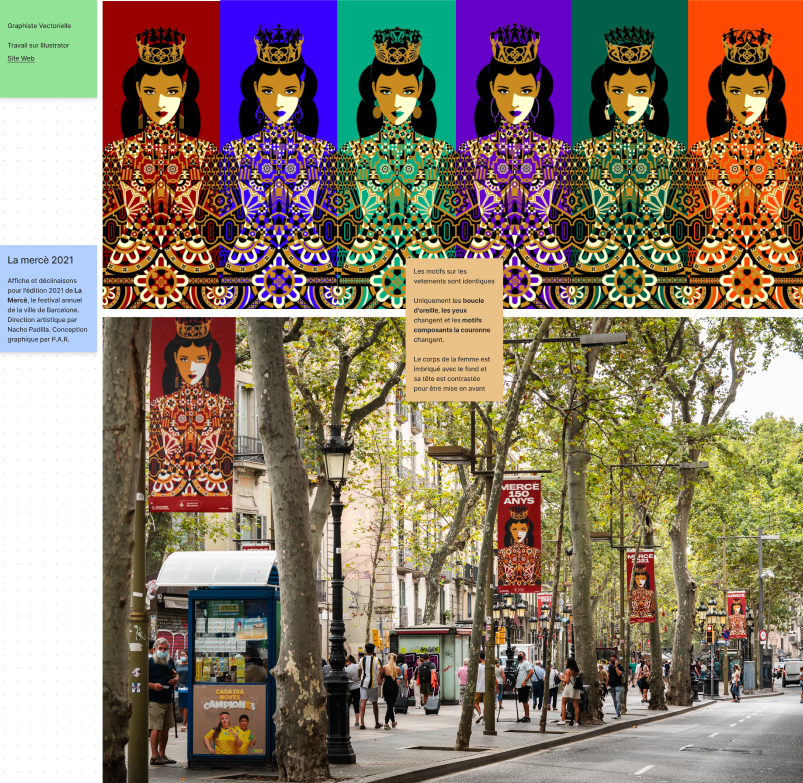Select the orange background poster illustration
The height and width of the screenshot is (783, 803).
click(x=746, y=155)
